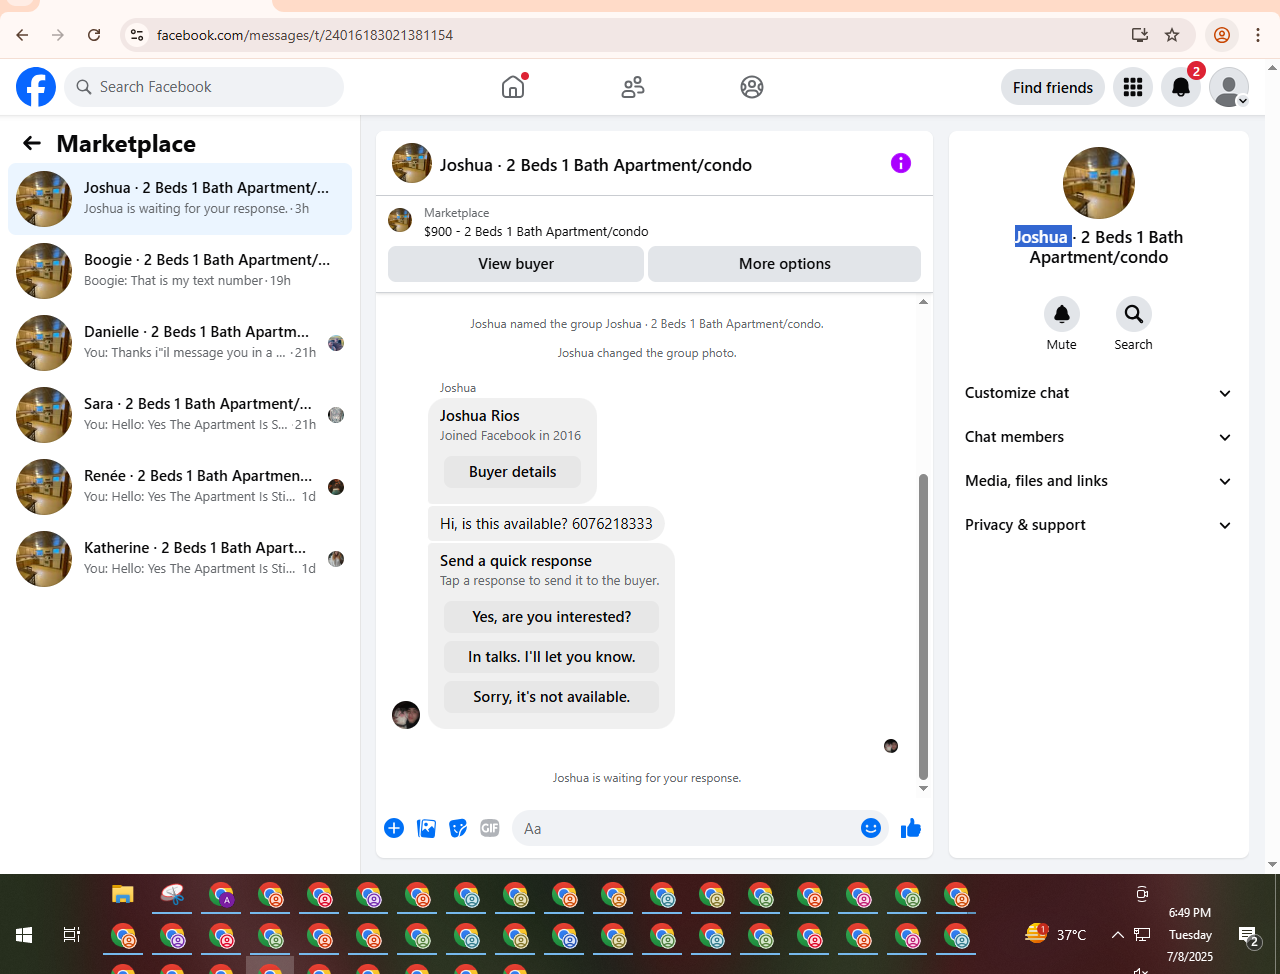Open the emoji picker in message box
Viewport: 1280px width, 974px height.
[x=871, y=828]
